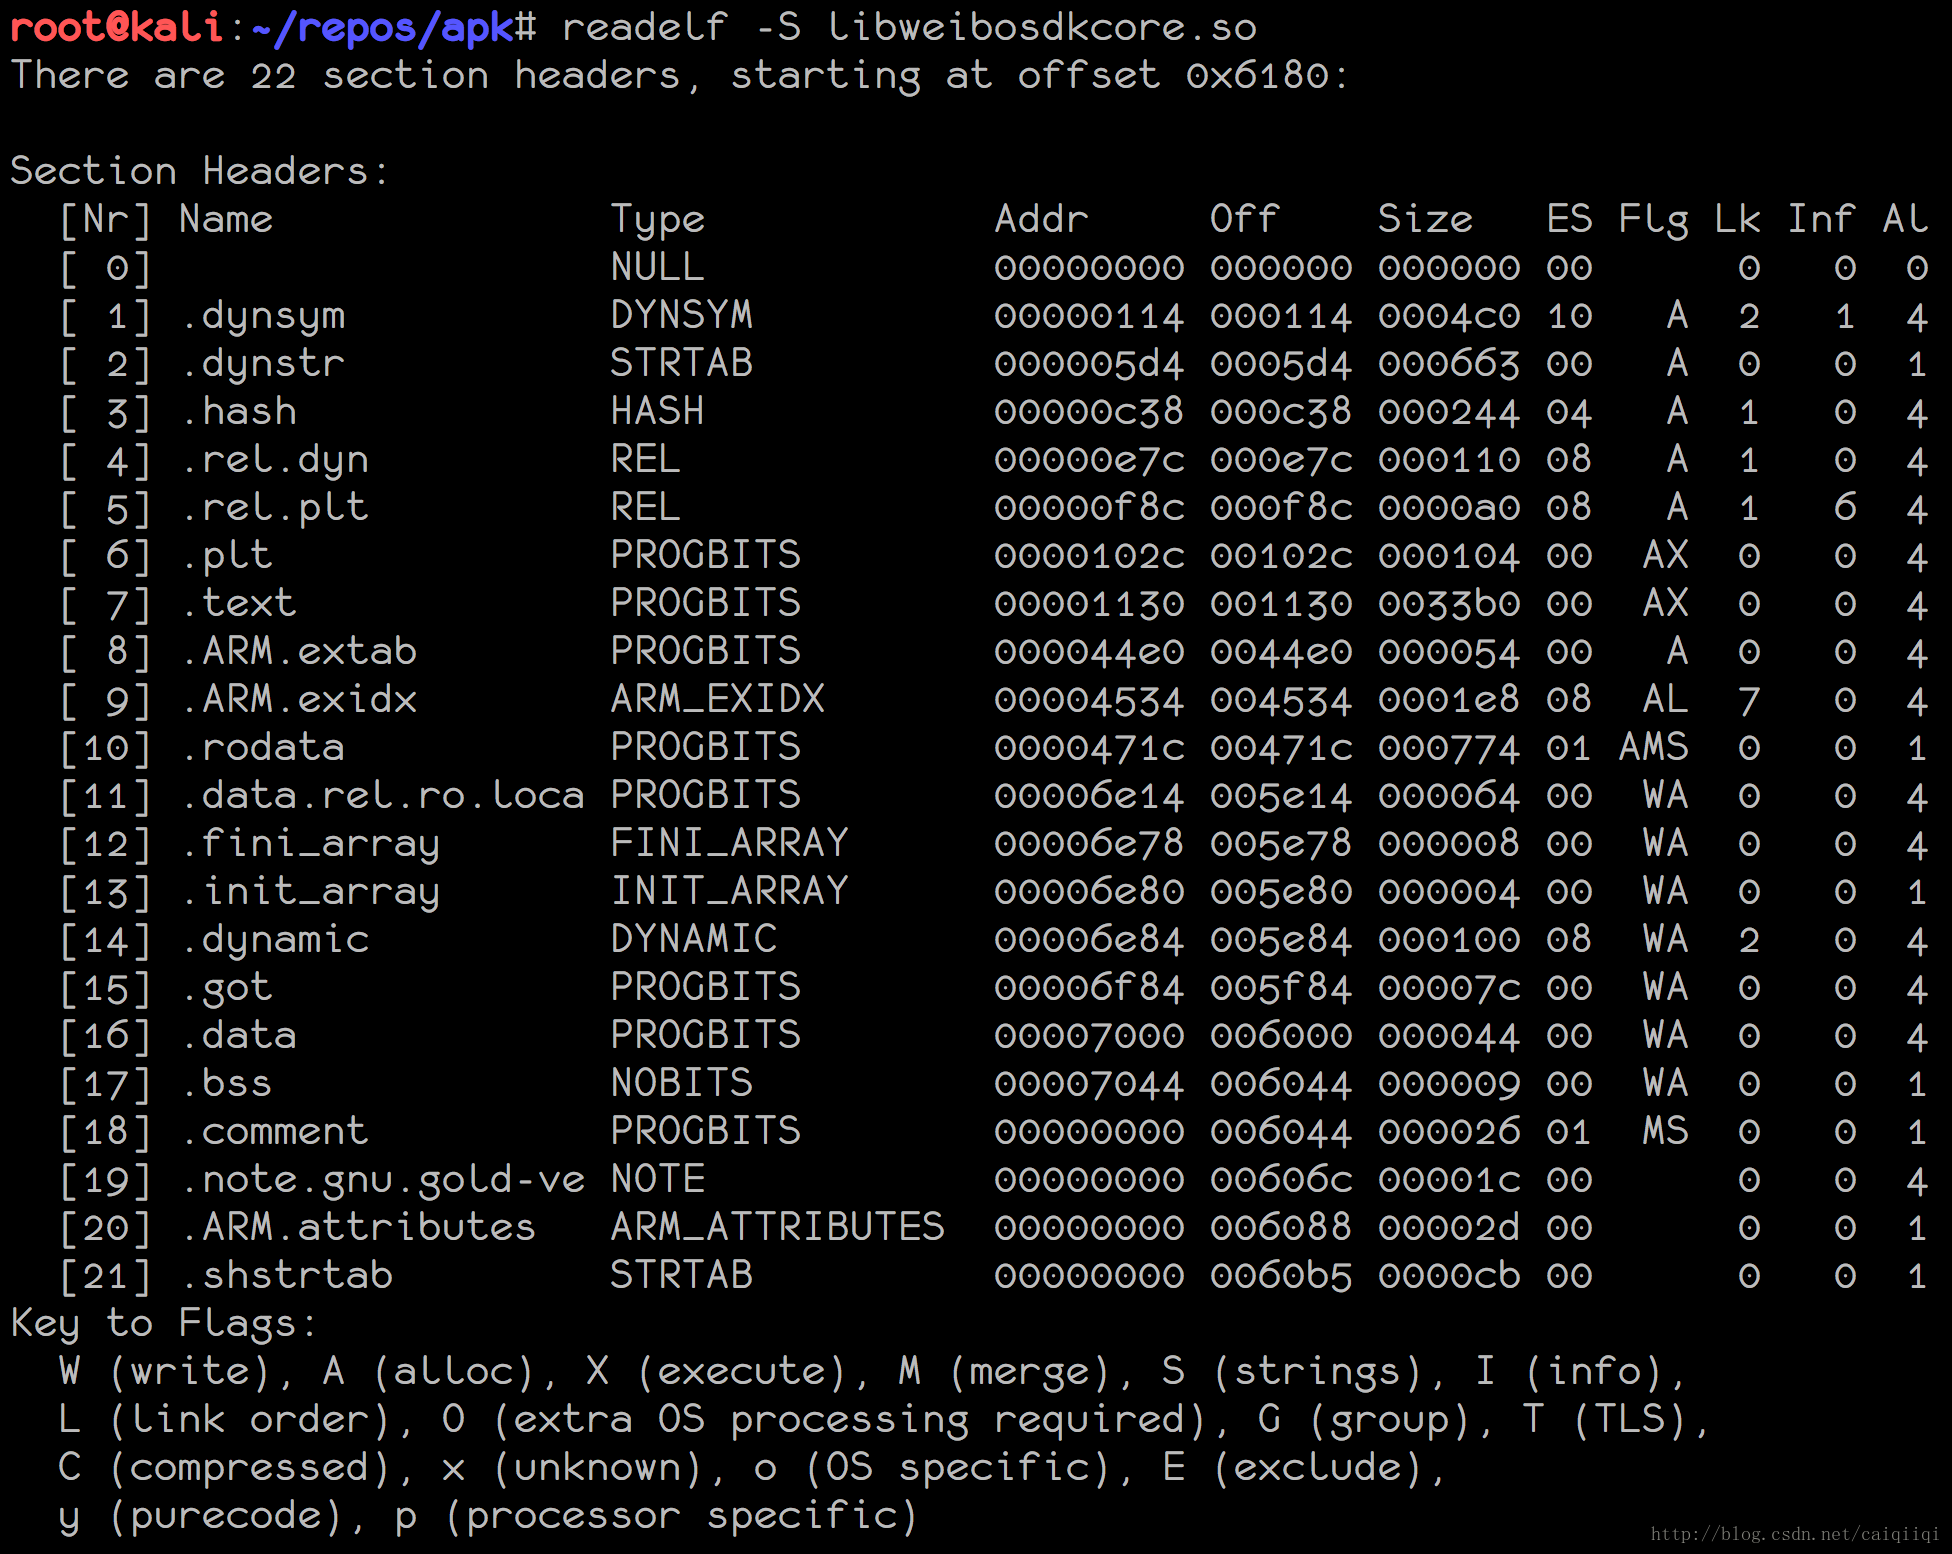The image size is (1952, 1554).
Task: Click the NULL type entry
Action: point(658,267)
